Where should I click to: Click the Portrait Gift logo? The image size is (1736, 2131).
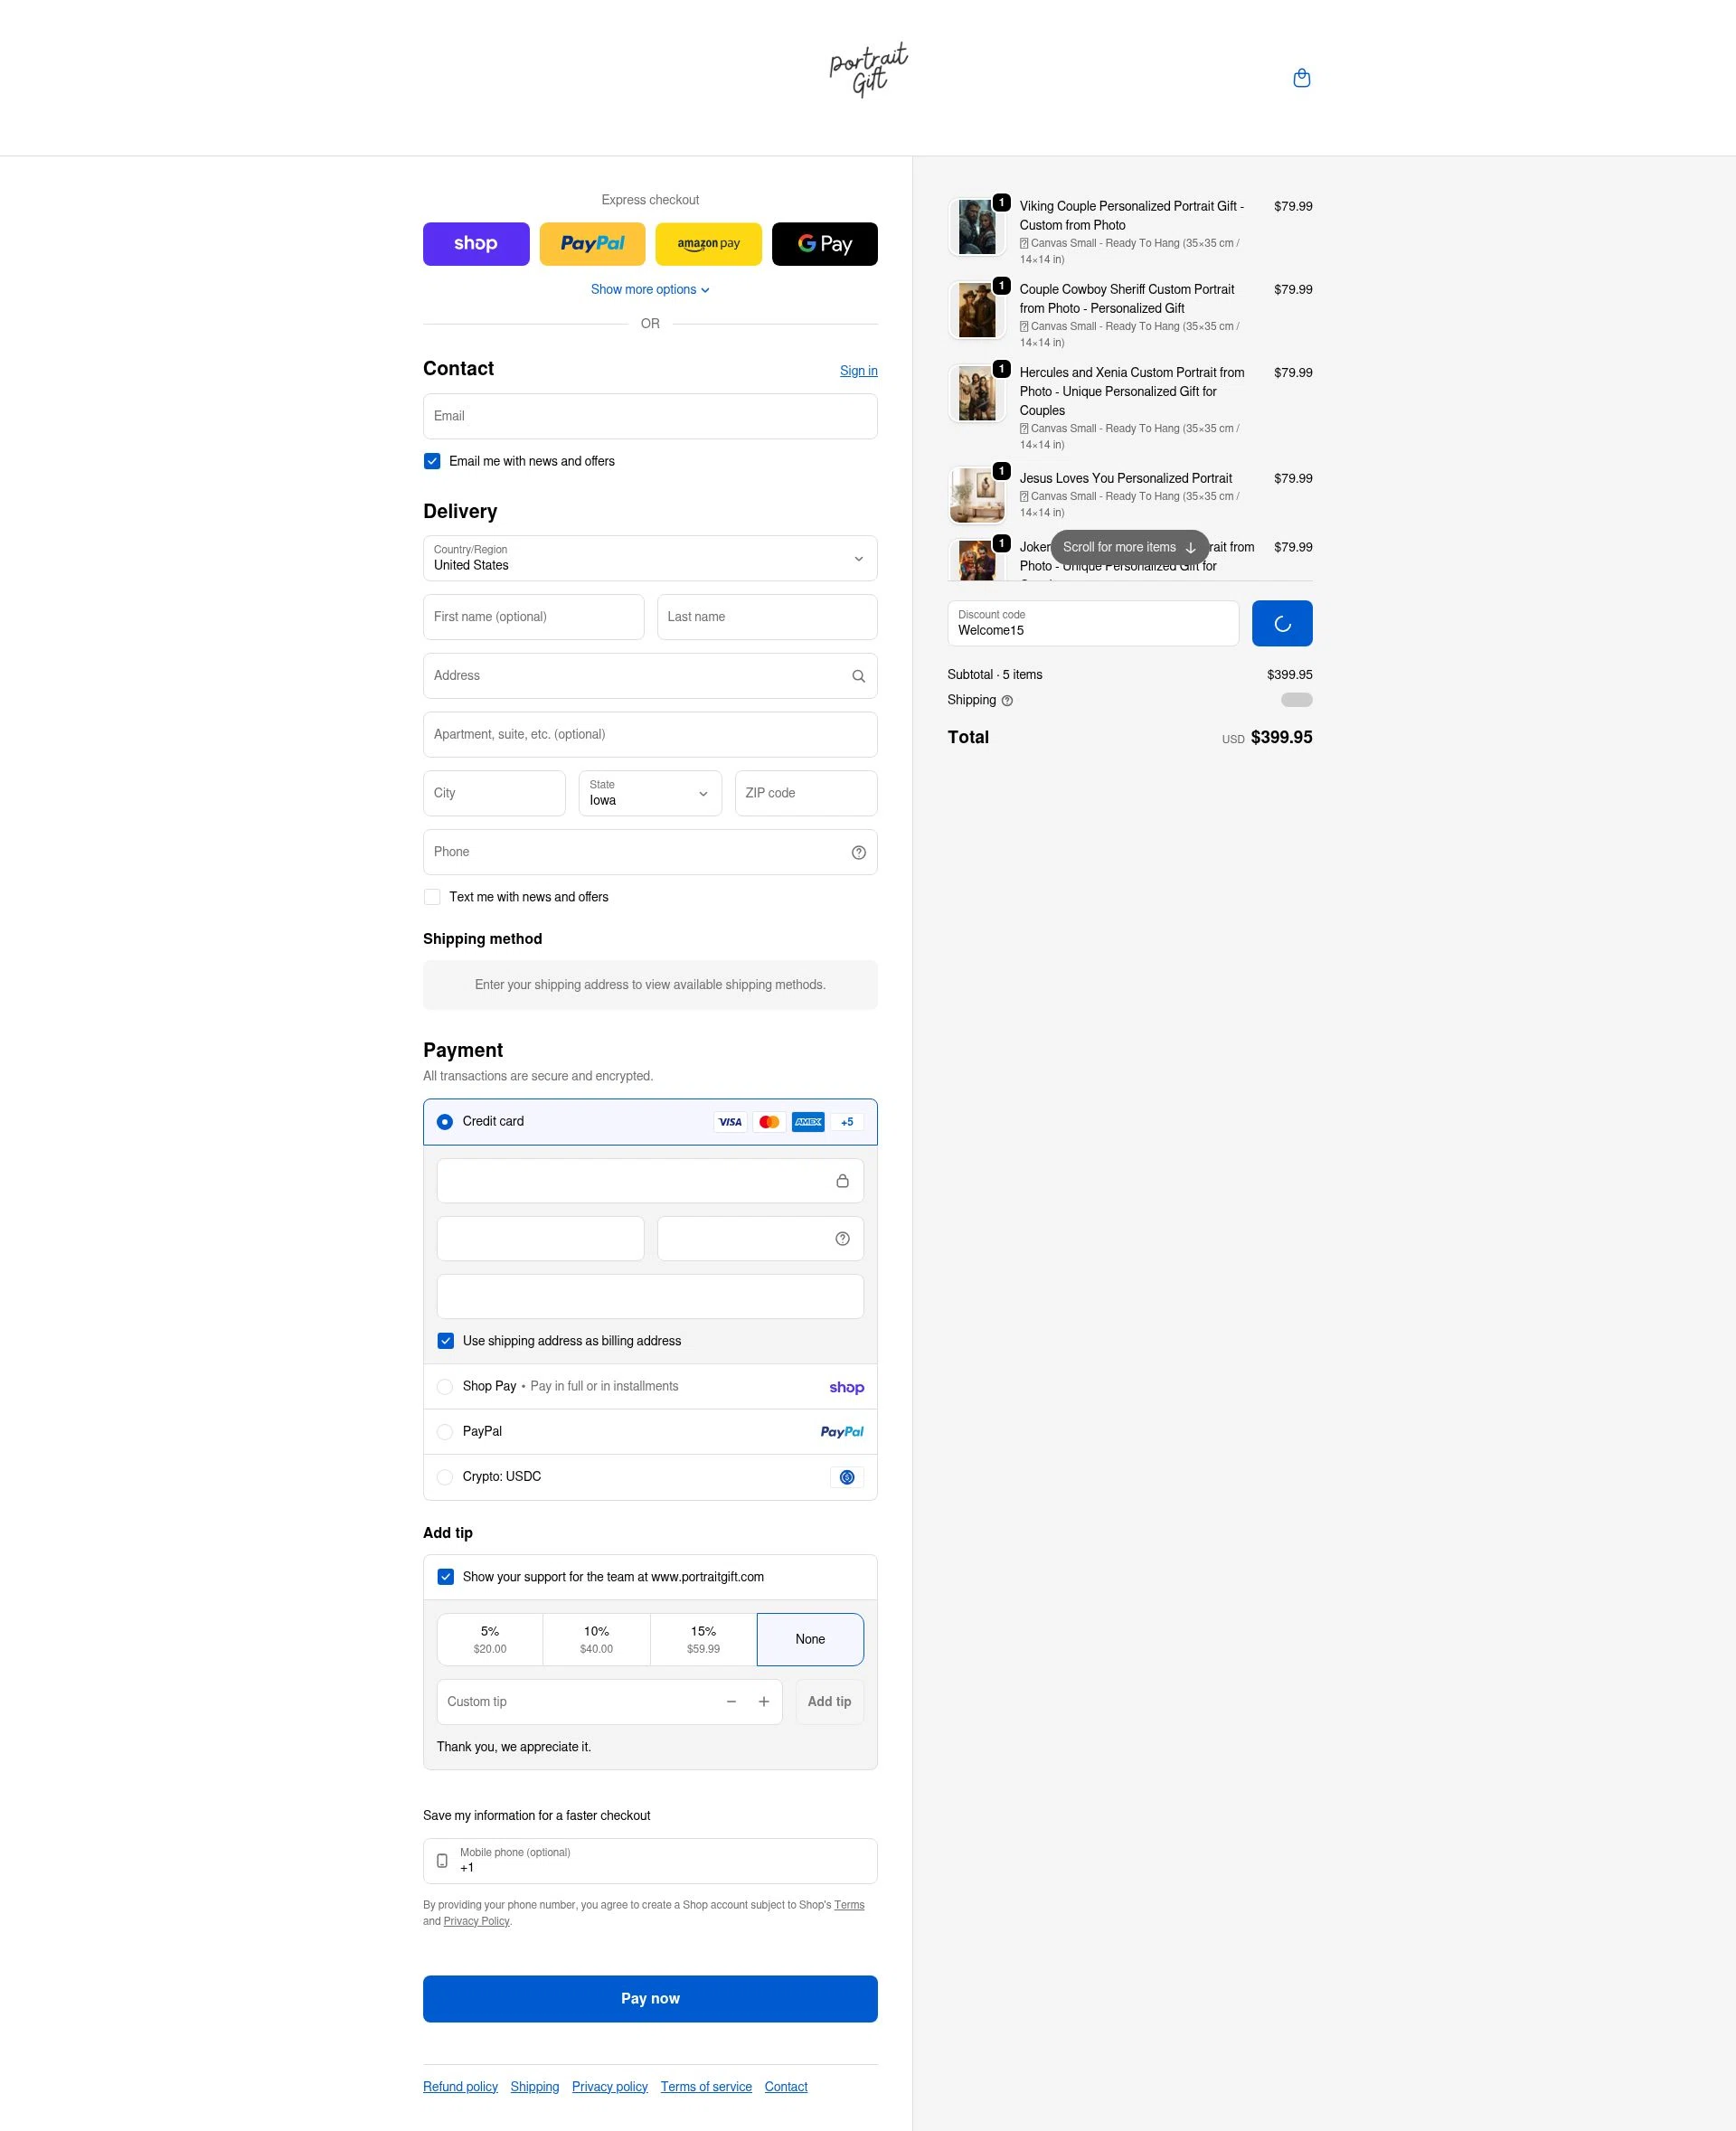[868, 70]
